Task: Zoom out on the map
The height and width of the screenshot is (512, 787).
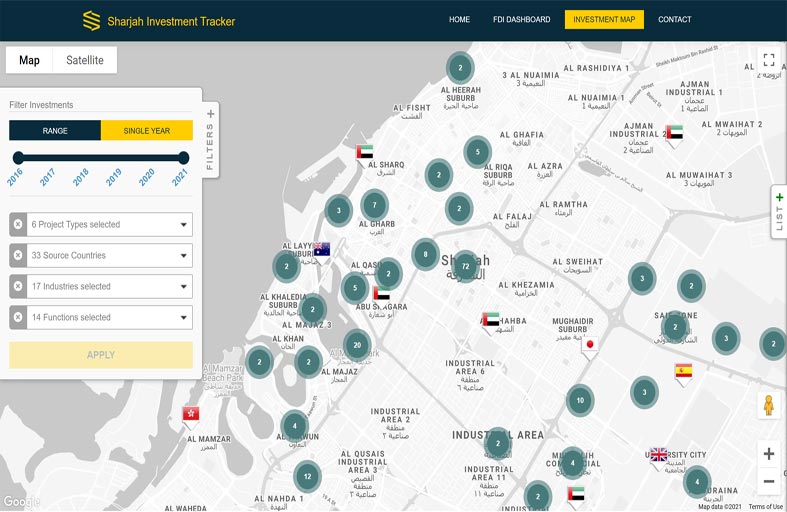Action: (768, 481)
